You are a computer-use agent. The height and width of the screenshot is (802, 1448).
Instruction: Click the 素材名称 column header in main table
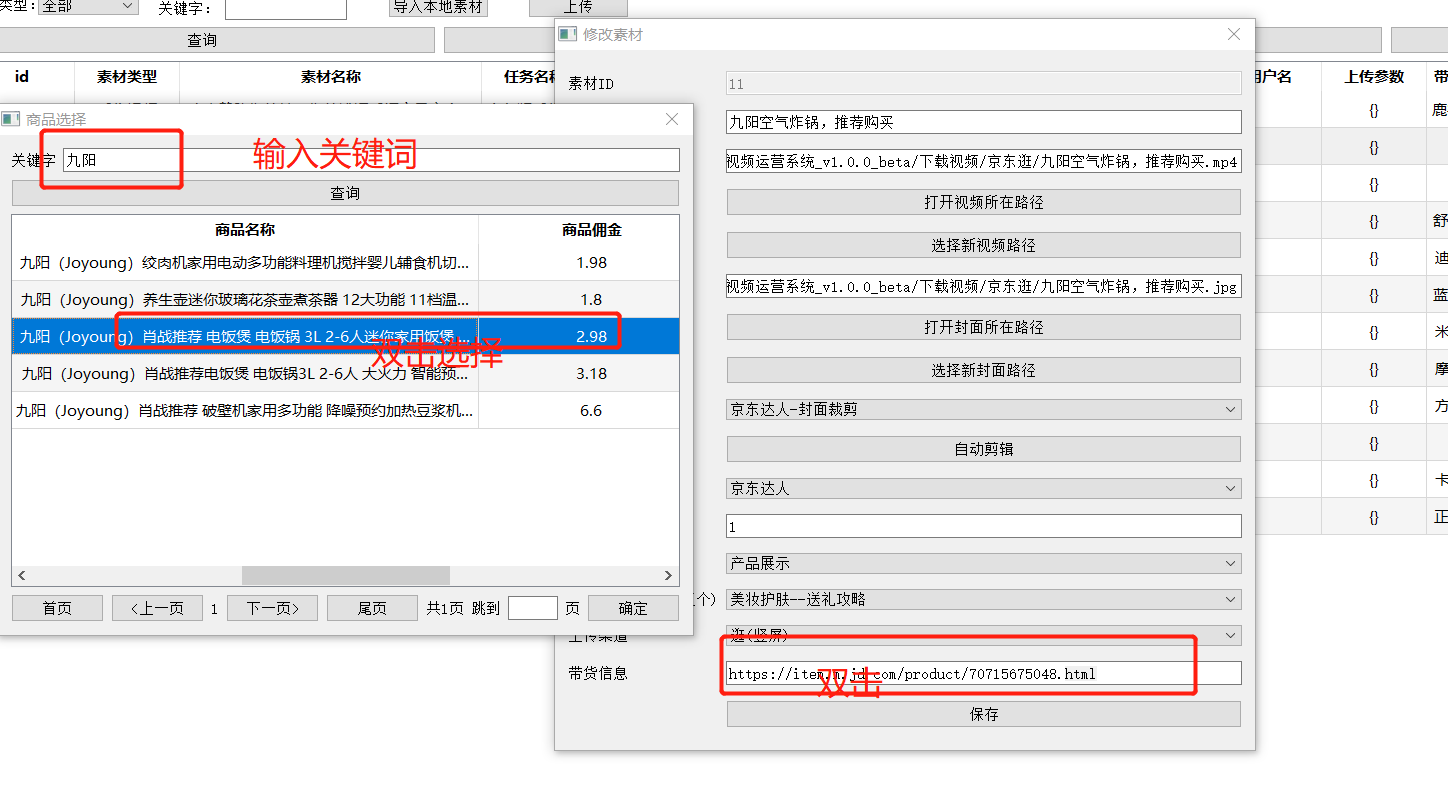331,77
